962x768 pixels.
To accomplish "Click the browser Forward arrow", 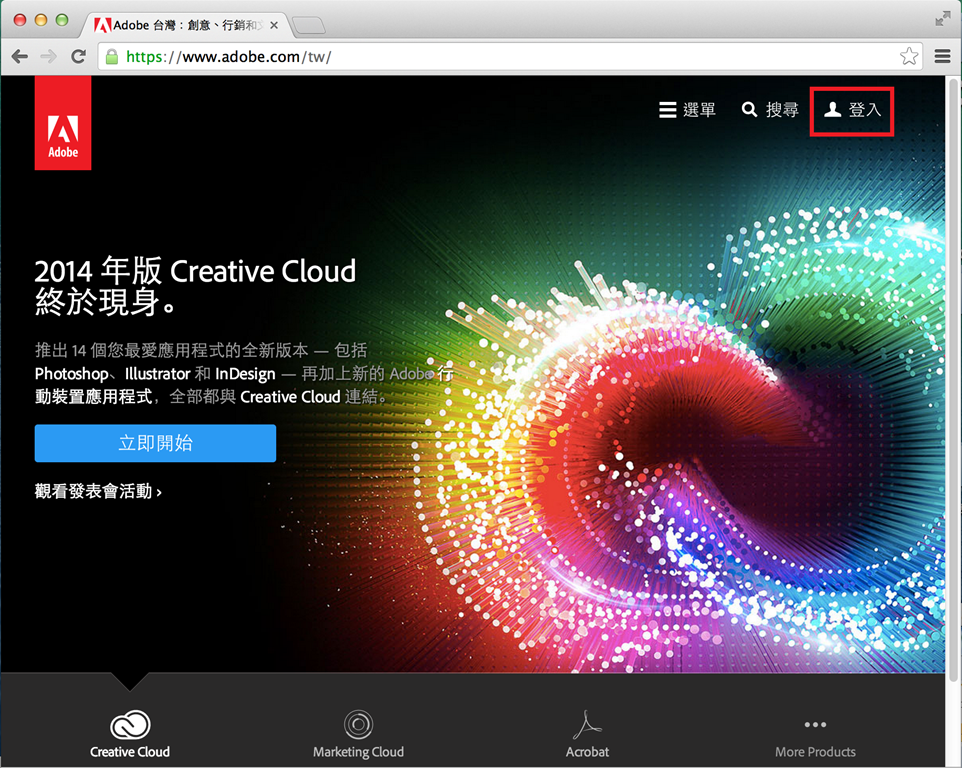I will click(x=48, y=56).
